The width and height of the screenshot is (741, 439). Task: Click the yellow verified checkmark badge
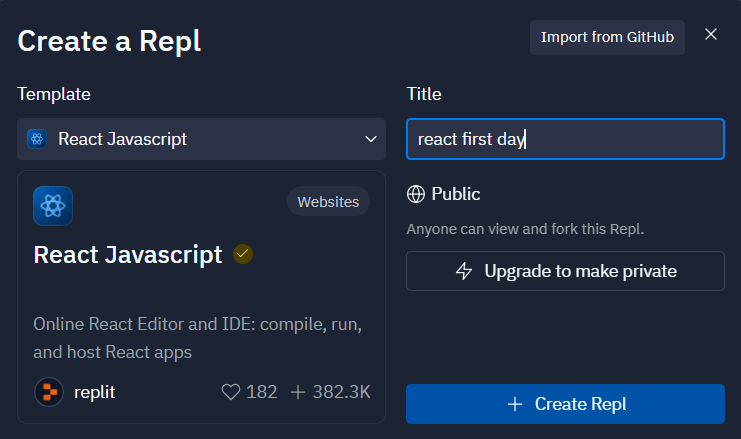click(243, 254)
